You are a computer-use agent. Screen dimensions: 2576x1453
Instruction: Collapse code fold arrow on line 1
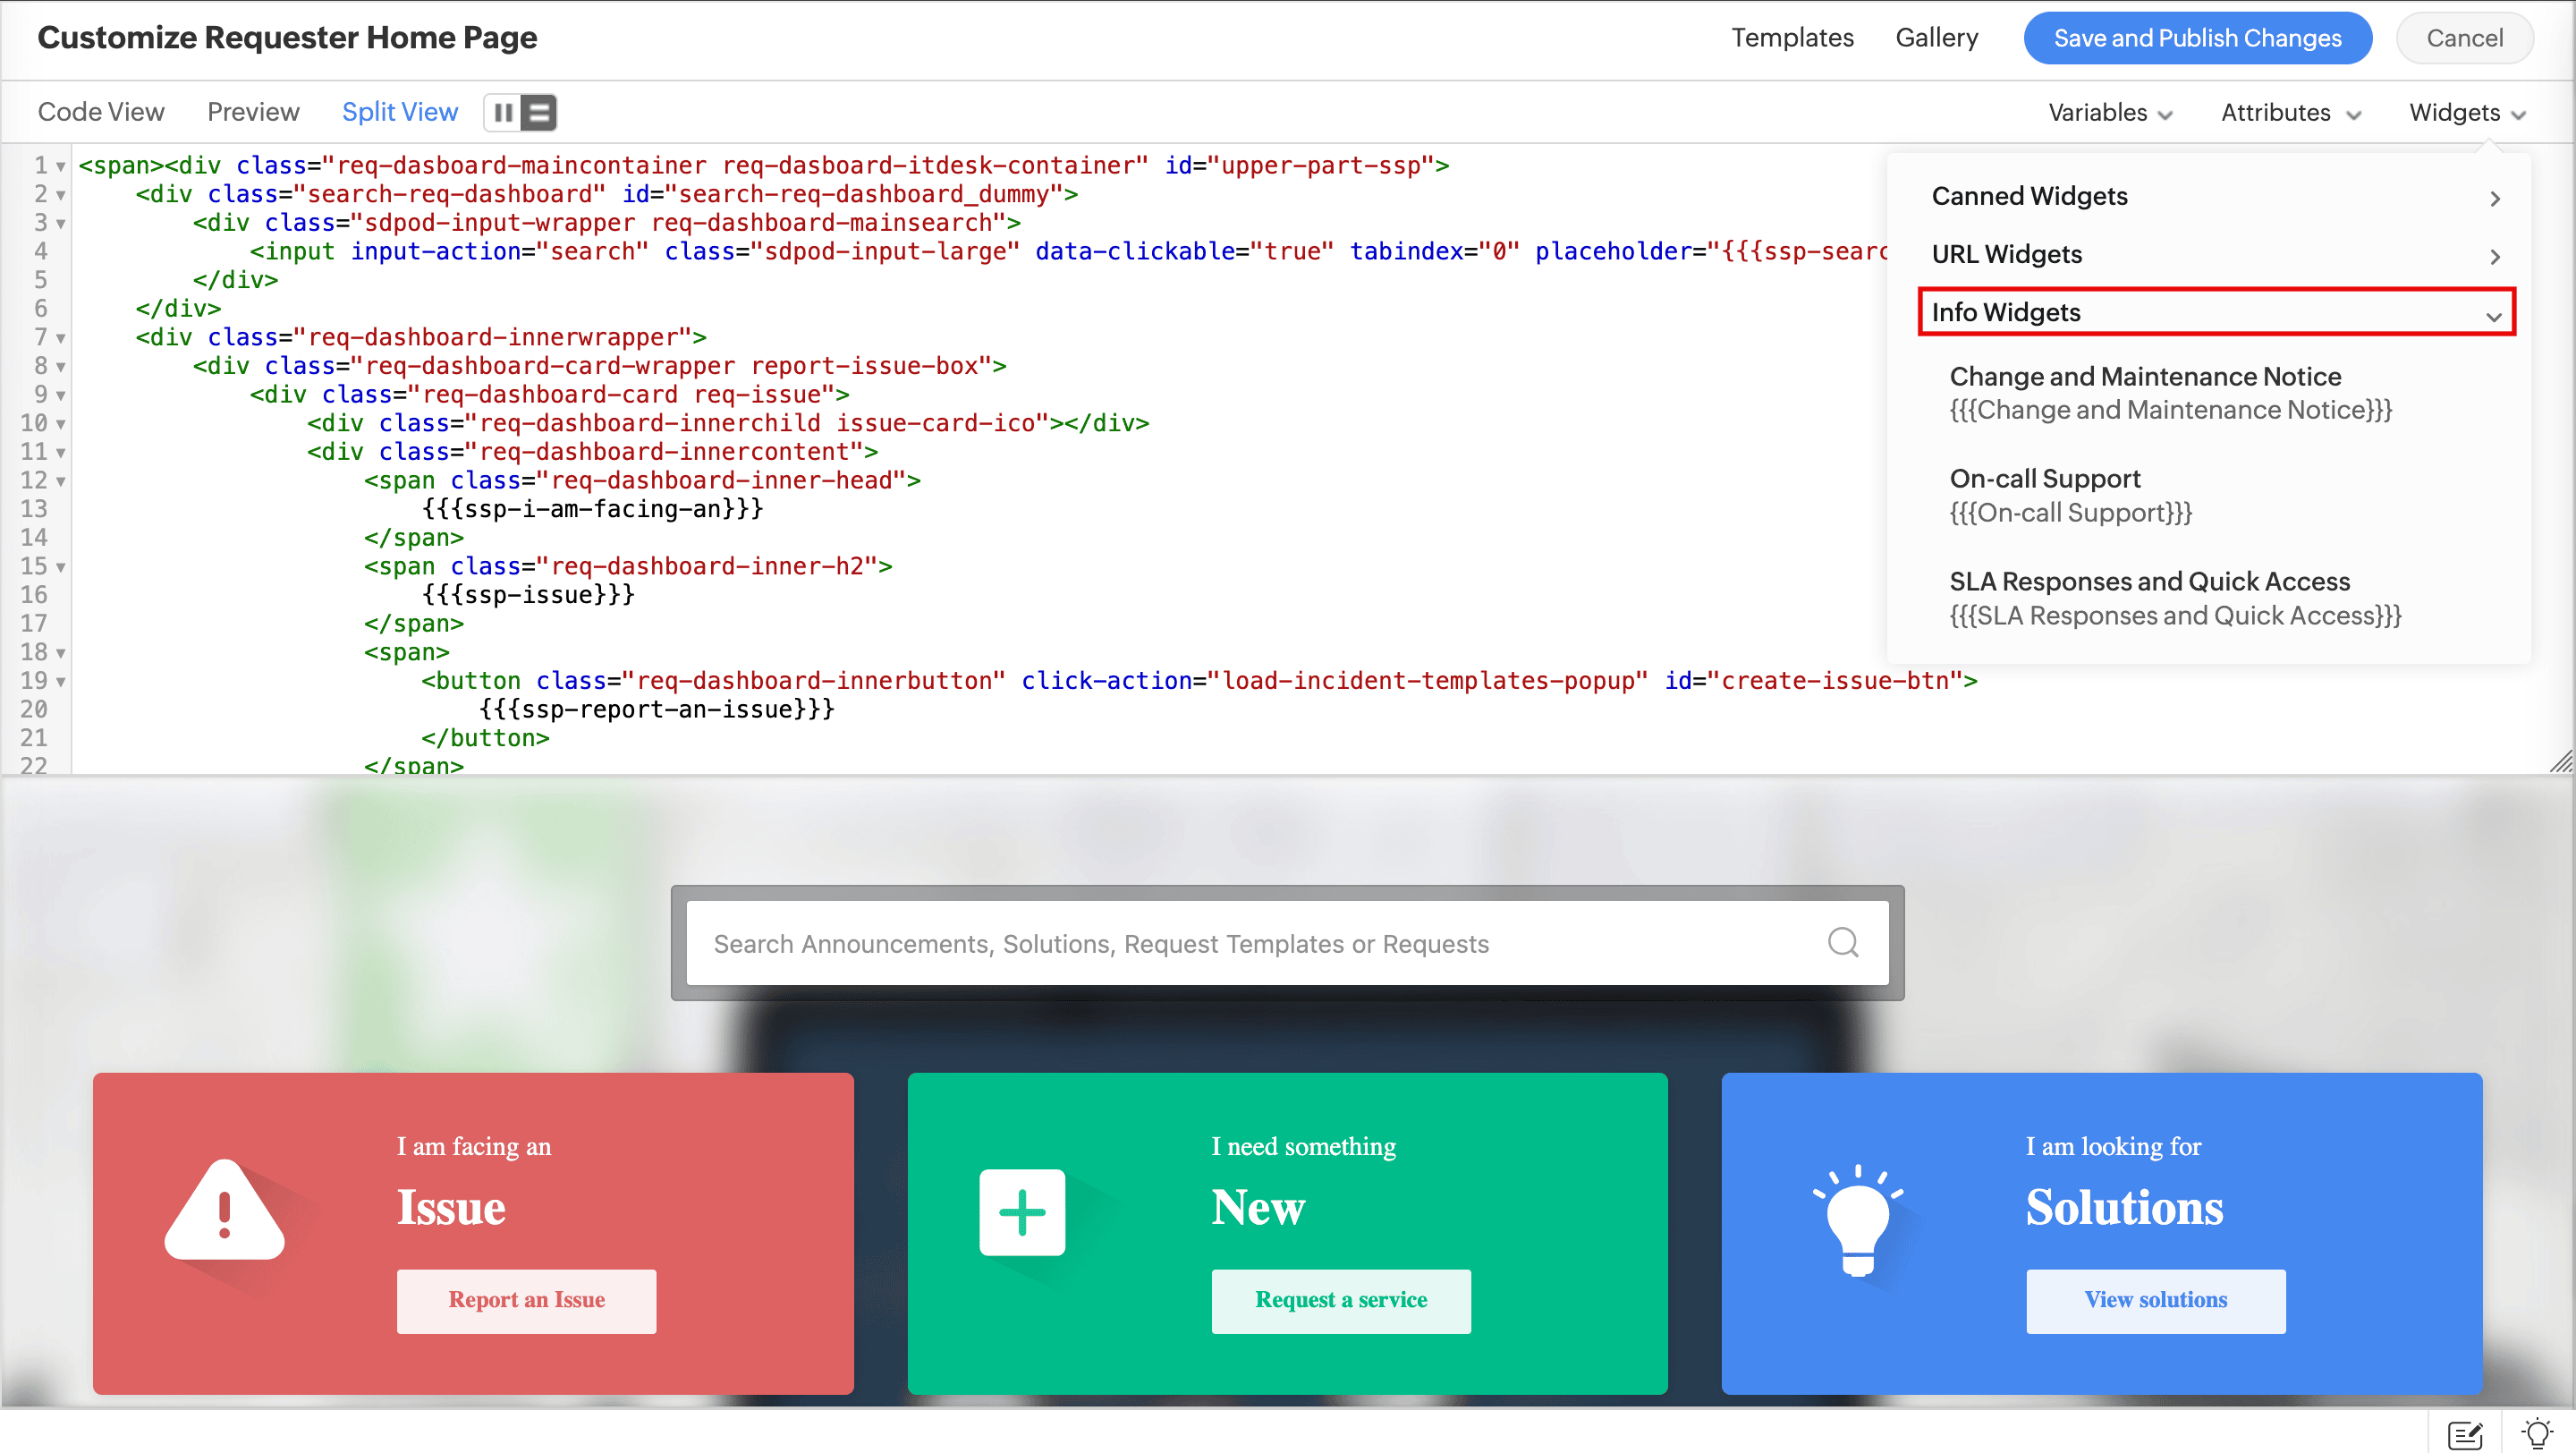pos(61,167)
